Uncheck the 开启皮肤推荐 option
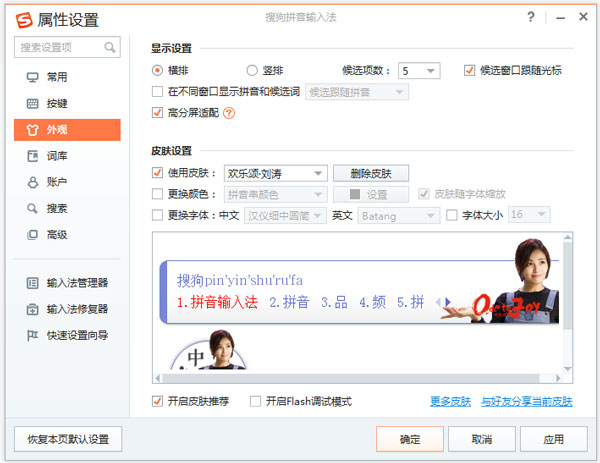This screenshot has width=600, height=463. pos(157,402)
